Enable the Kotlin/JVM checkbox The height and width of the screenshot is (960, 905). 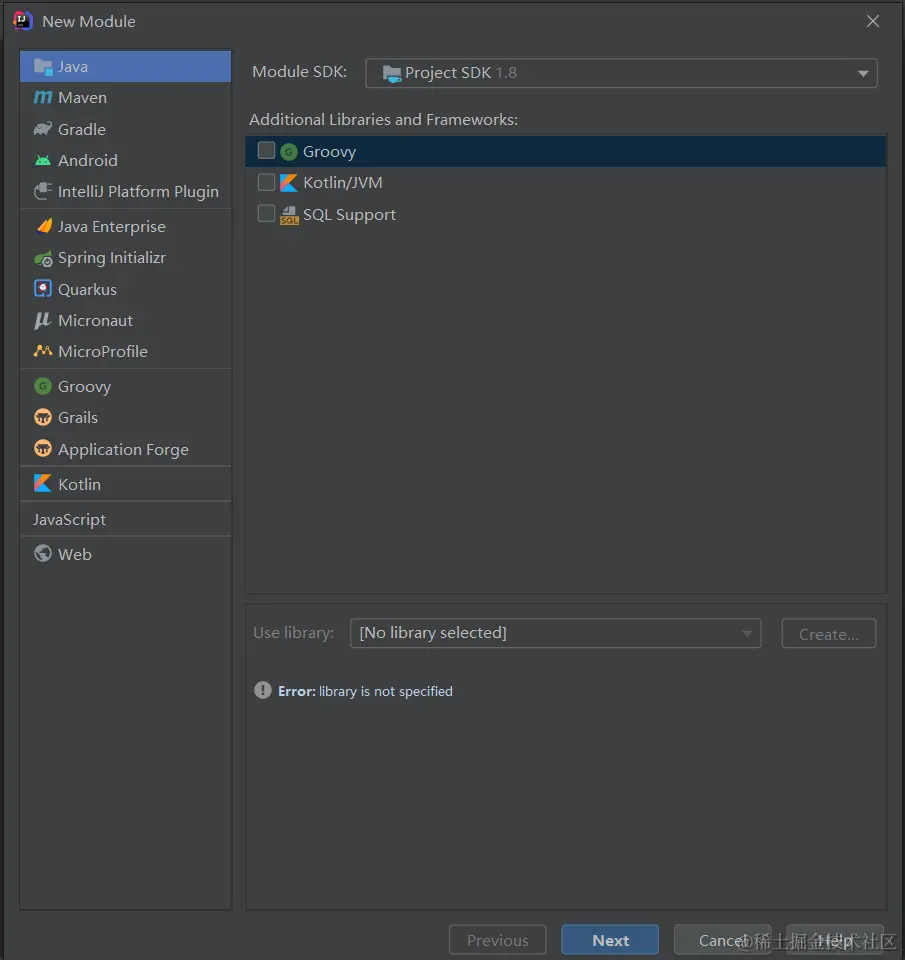click(x=266, y=182)
